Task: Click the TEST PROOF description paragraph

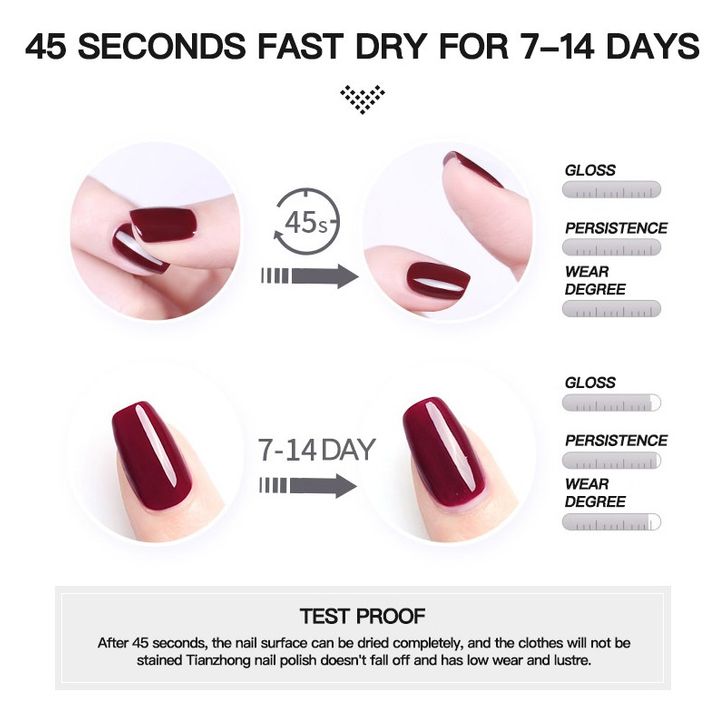Action: coord(363,651)
